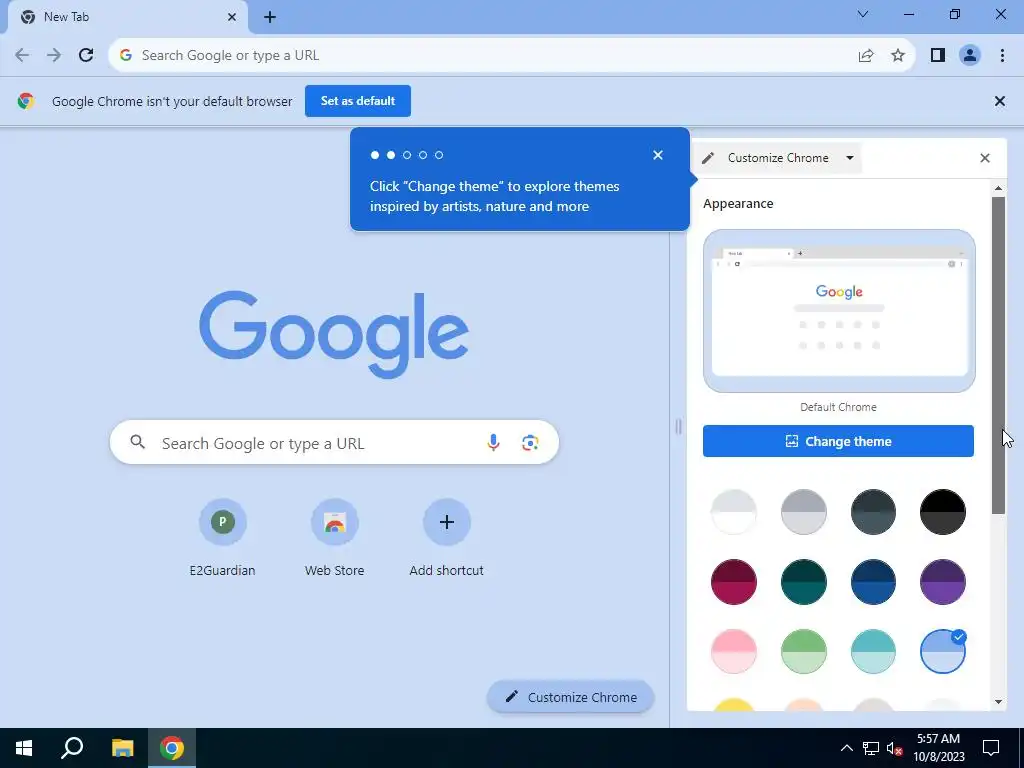
Task: Click the Change theme button
Action: [838, 441]
